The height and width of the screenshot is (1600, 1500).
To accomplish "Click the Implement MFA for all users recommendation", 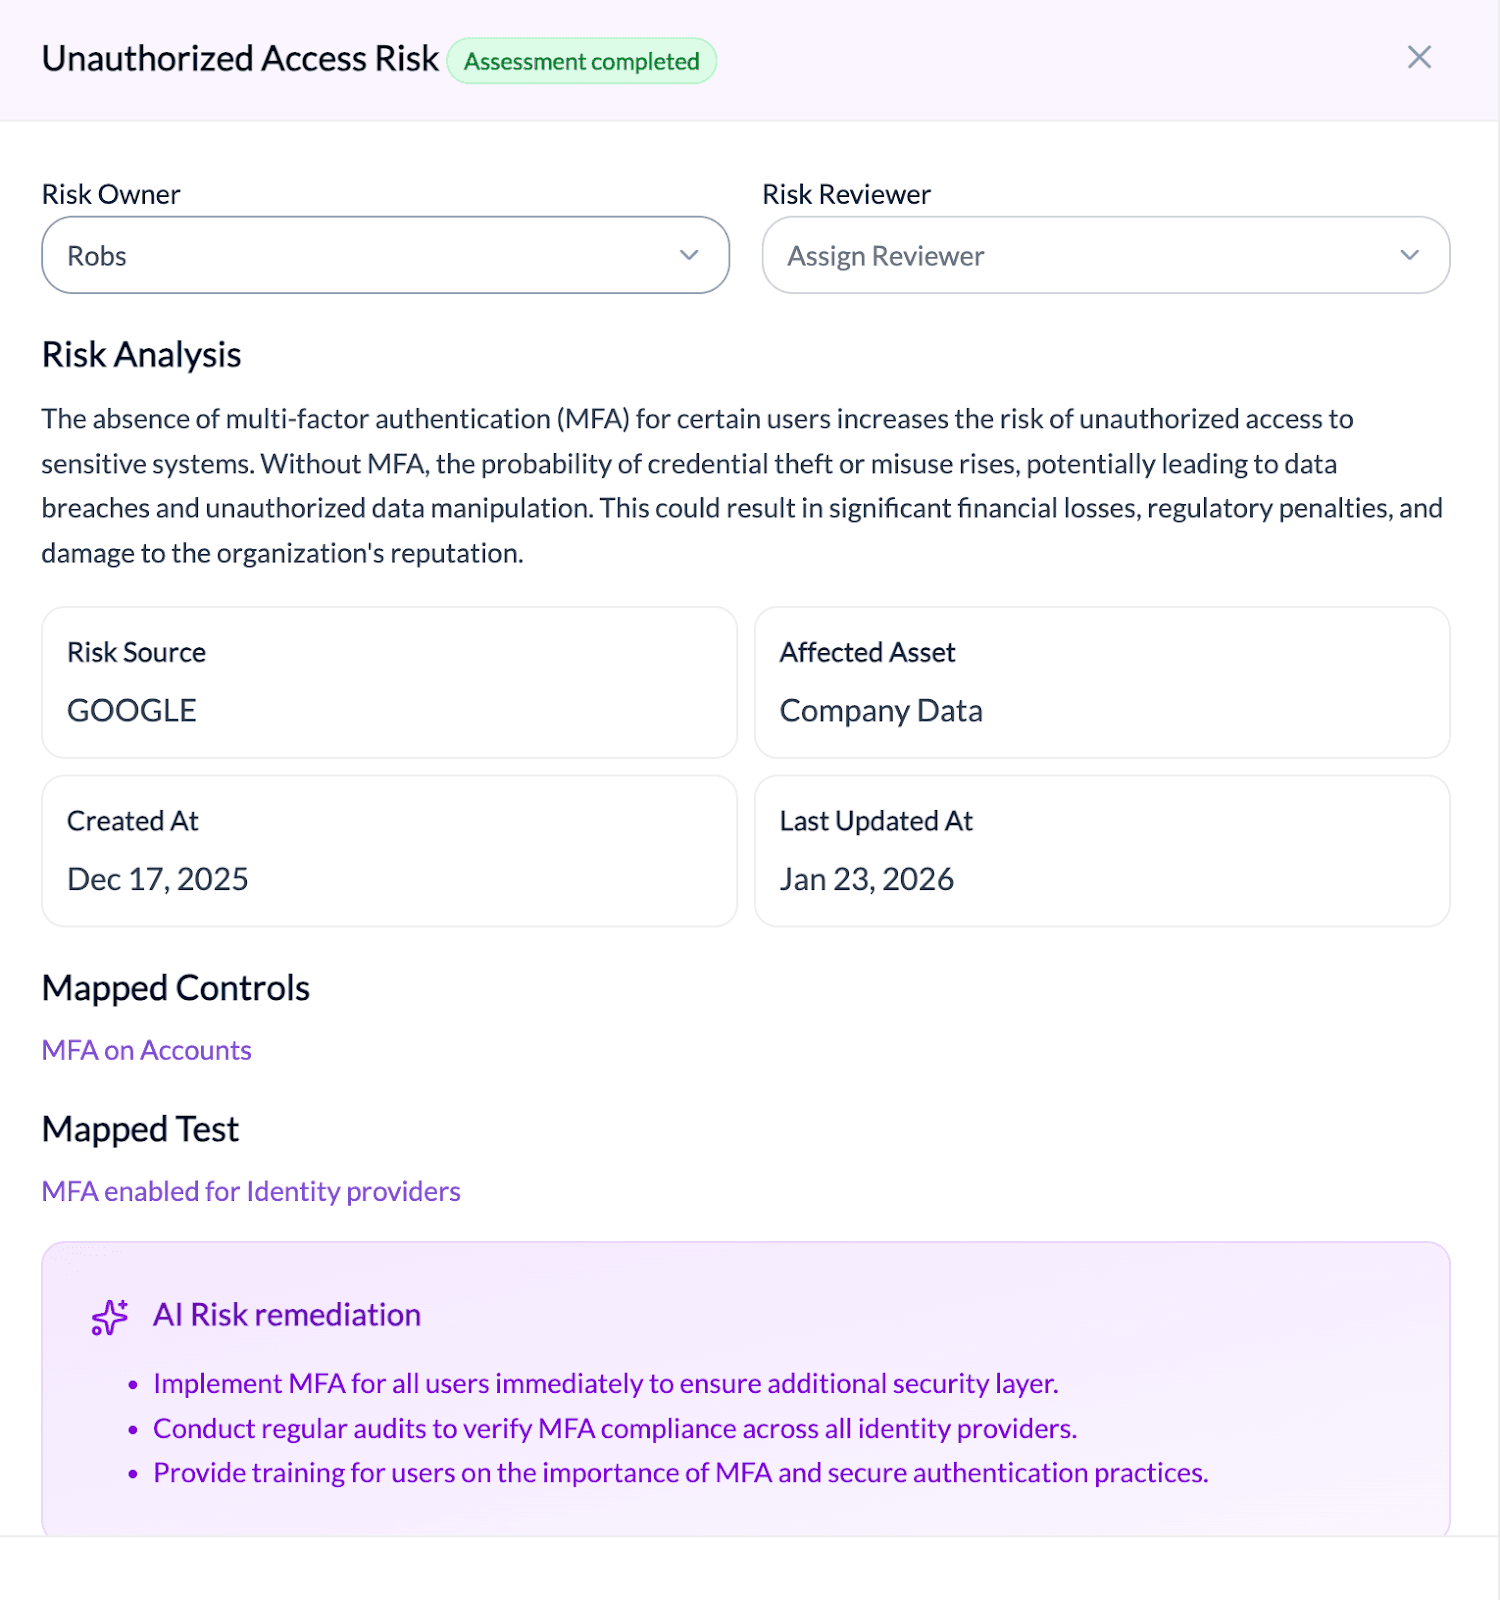I will pos(605,1383).
